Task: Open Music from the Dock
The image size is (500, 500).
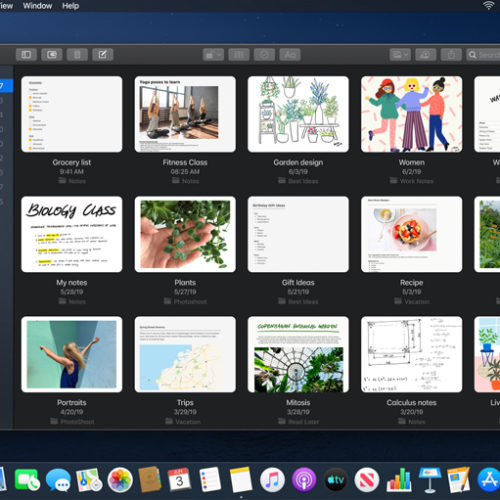Action: 272,480
